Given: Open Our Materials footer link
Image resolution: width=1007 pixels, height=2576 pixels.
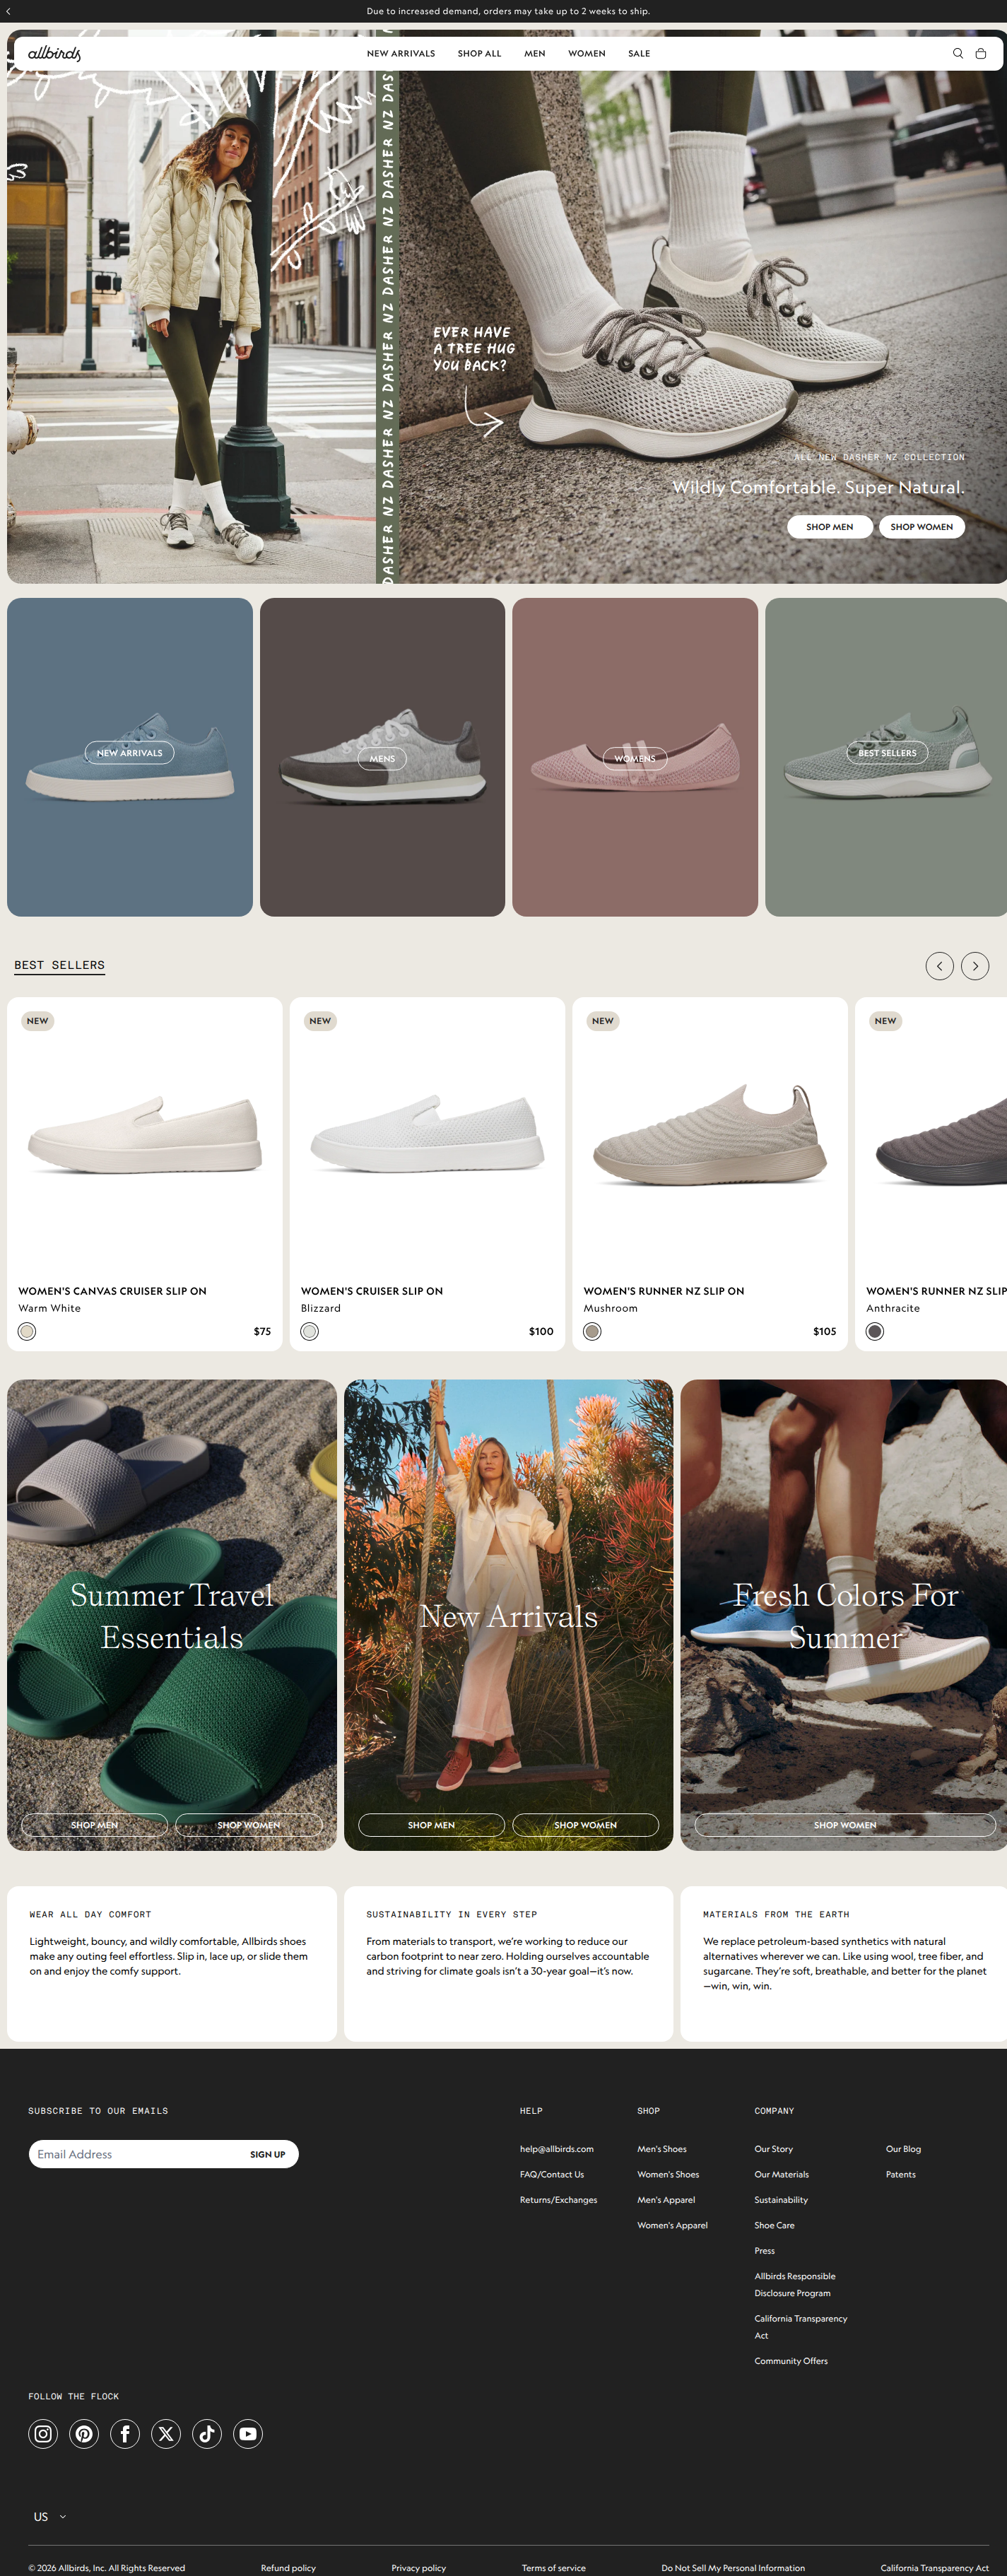Looking at the screenshot, I should [x=782, y=2174].
